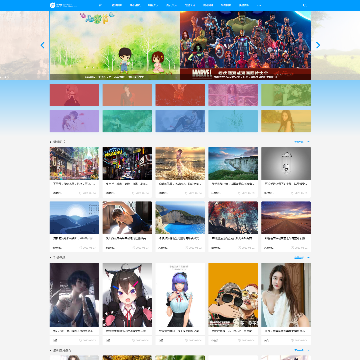
Task: Open the Marvel Avengers banner
Action: (x=245, y=46)
